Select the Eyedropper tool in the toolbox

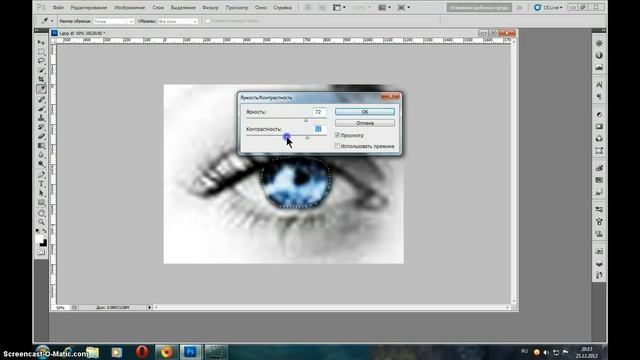pyautogui.click(x=41, y=89)
